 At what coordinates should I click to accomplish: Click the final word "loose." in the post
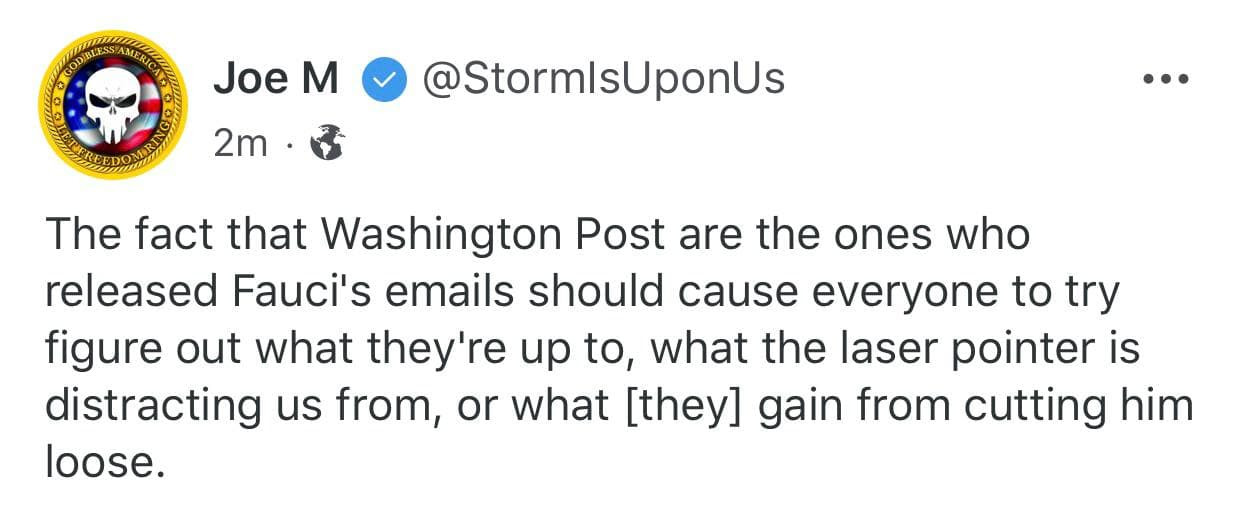105,462
